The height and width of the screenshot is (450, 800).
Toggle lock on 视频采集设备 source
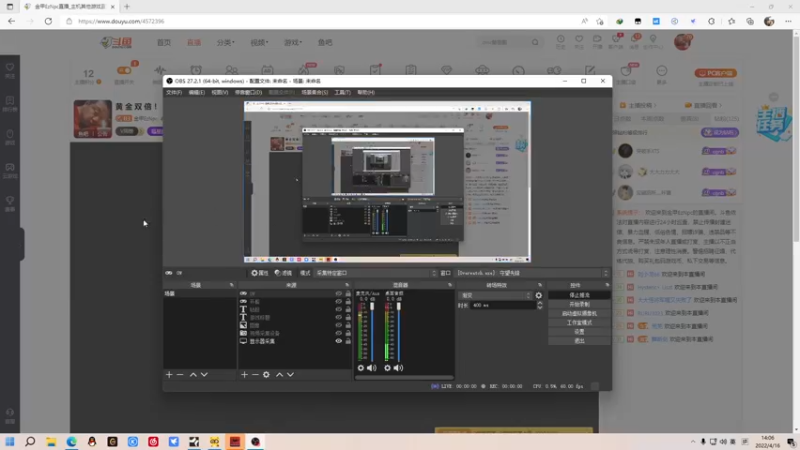[348, 333]
